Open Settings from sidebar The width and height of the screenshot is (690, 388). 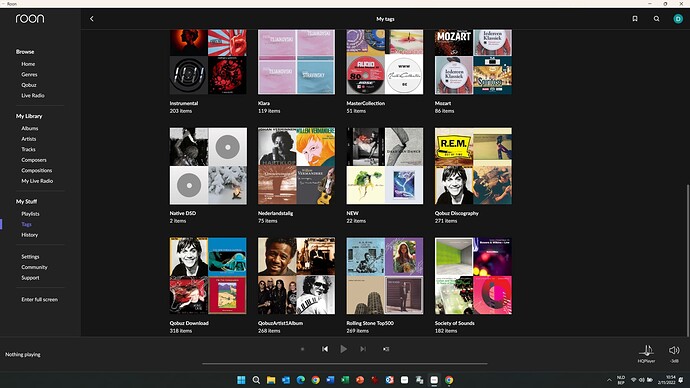[x=30, y=256]
